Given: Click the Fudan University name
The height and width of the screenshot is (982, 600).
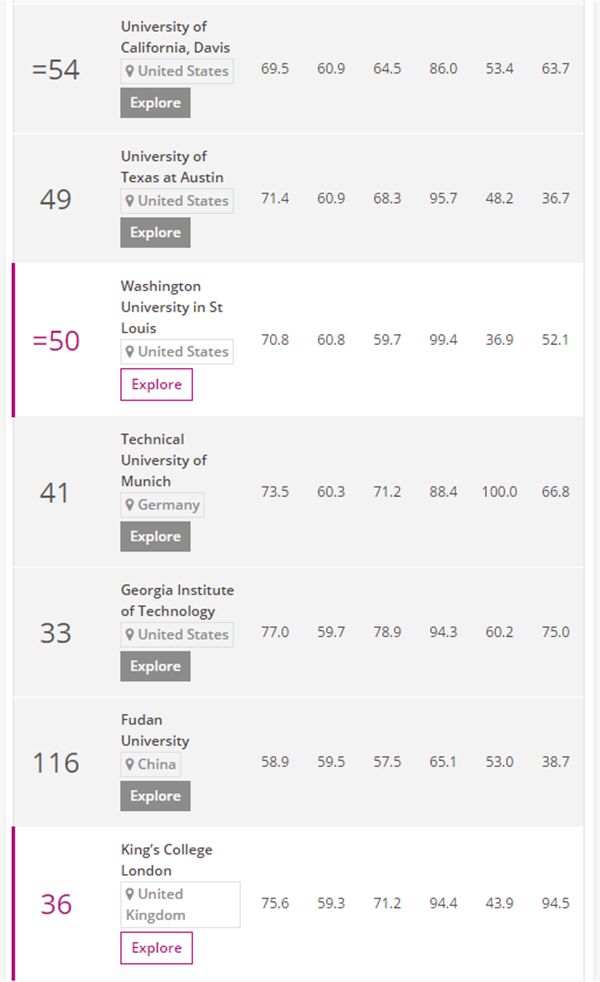Looking at the screenshot, I should point(154,730).
